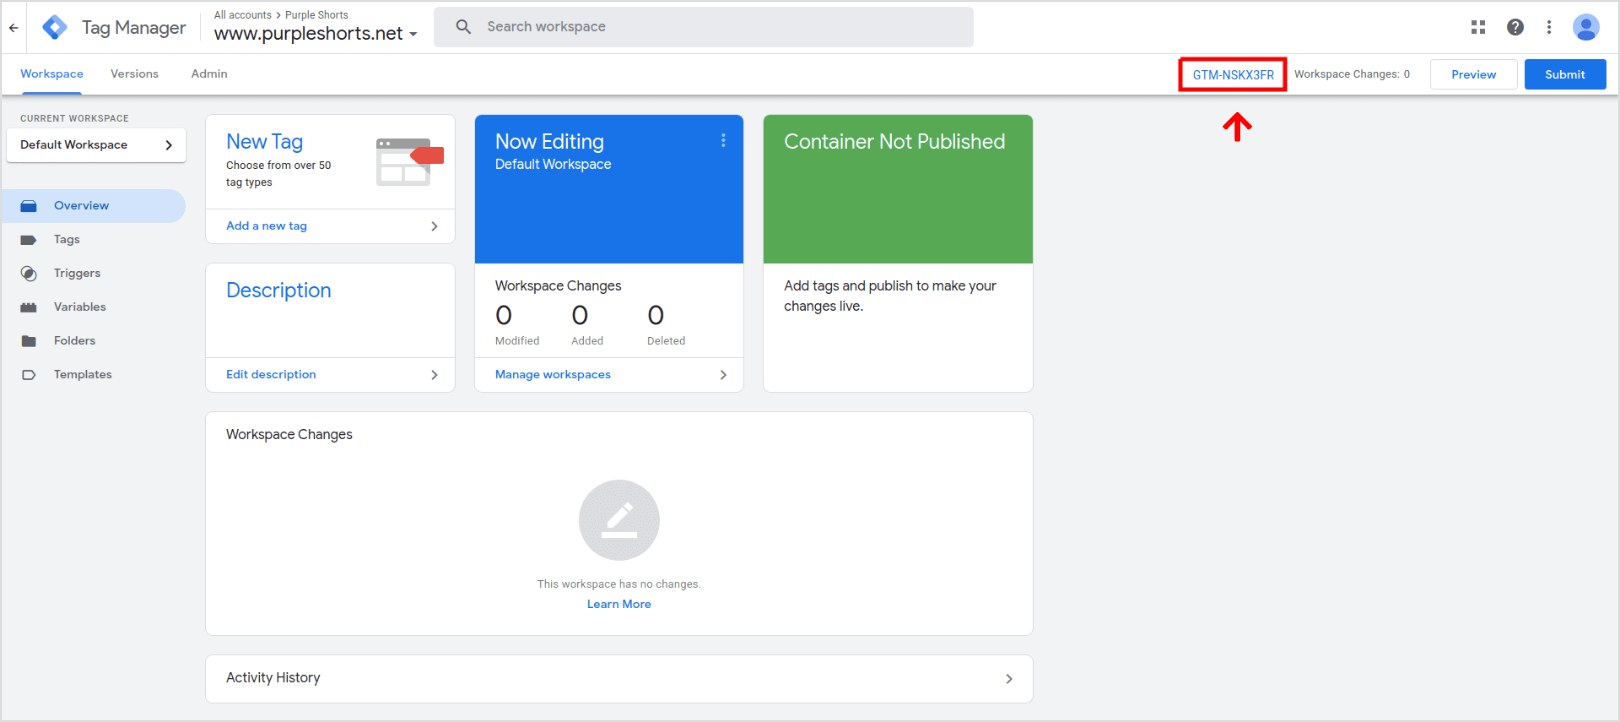The image size is (1620, 722).
Task: Switch to the Admin tab
Action: (209, 74)
